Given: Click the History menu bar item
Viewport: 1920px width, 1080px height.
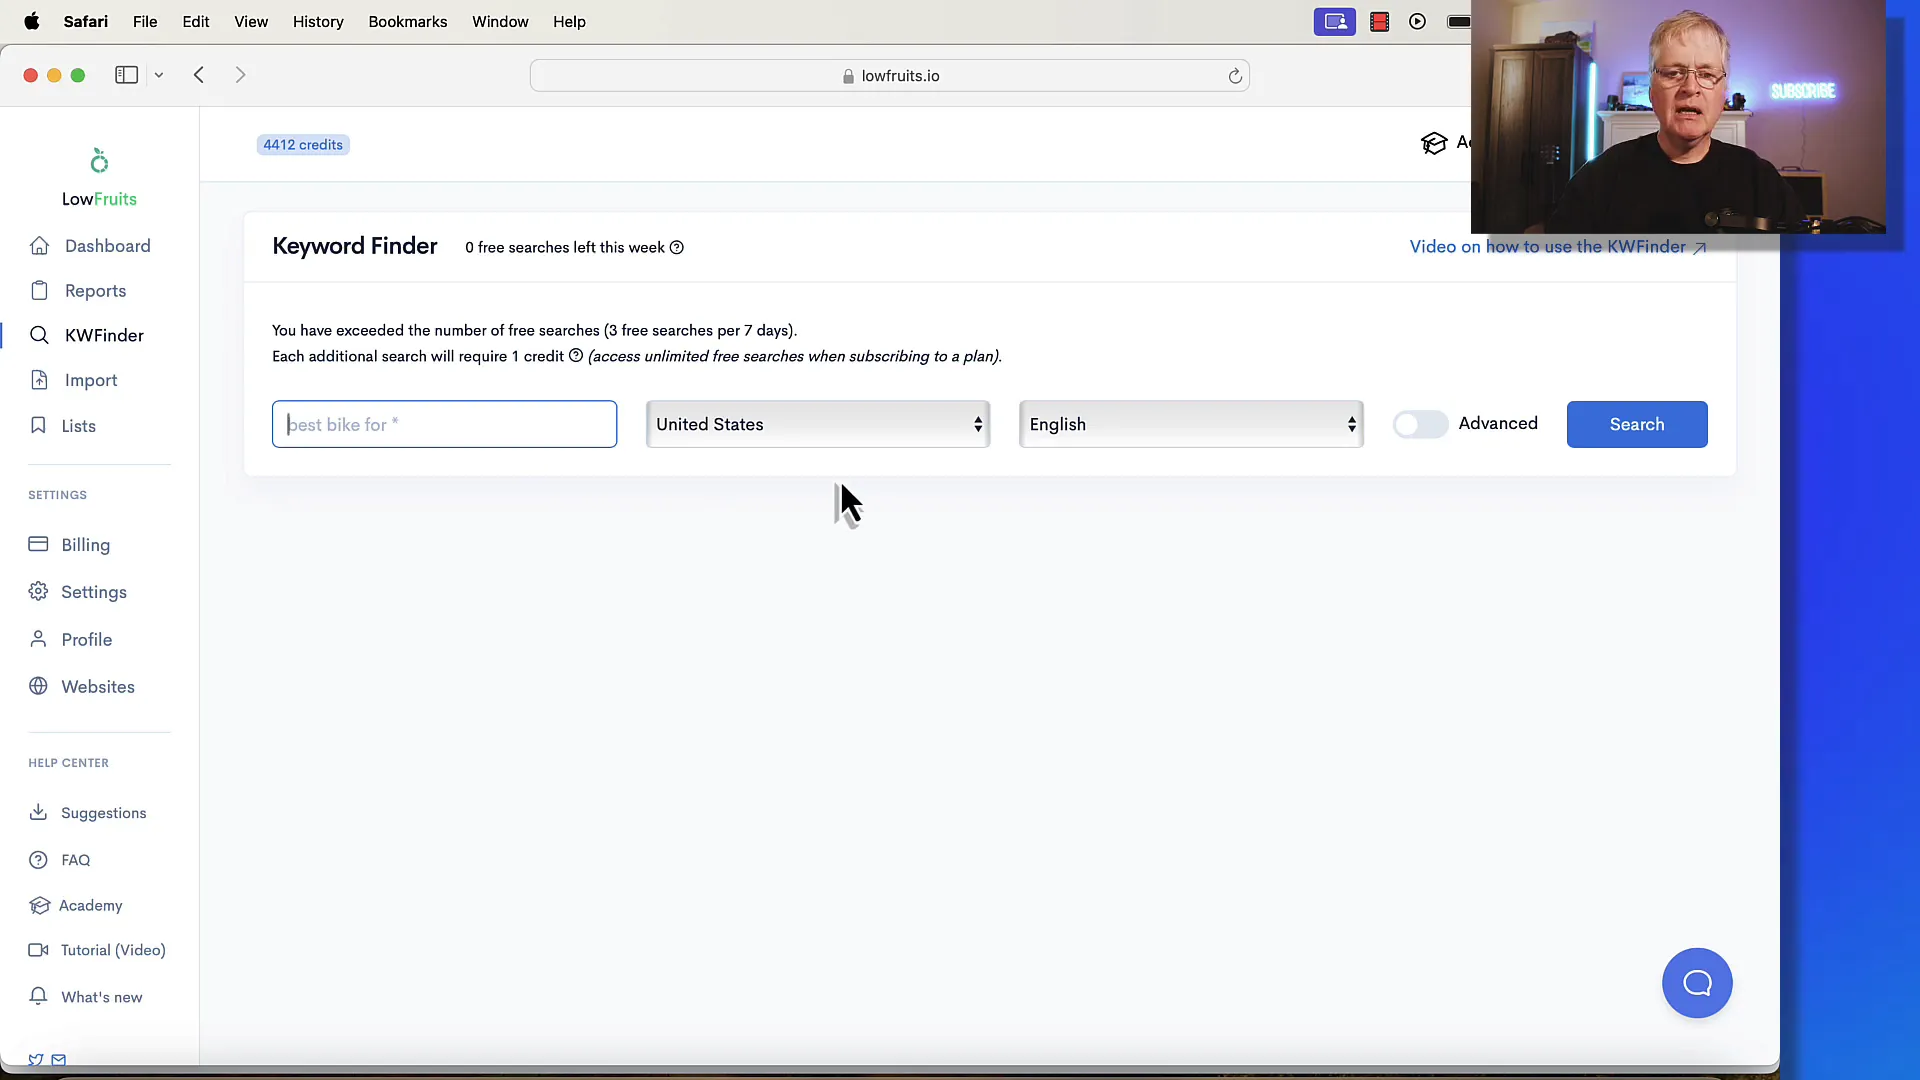Looking at the screenshot, I should click(319, 21).
